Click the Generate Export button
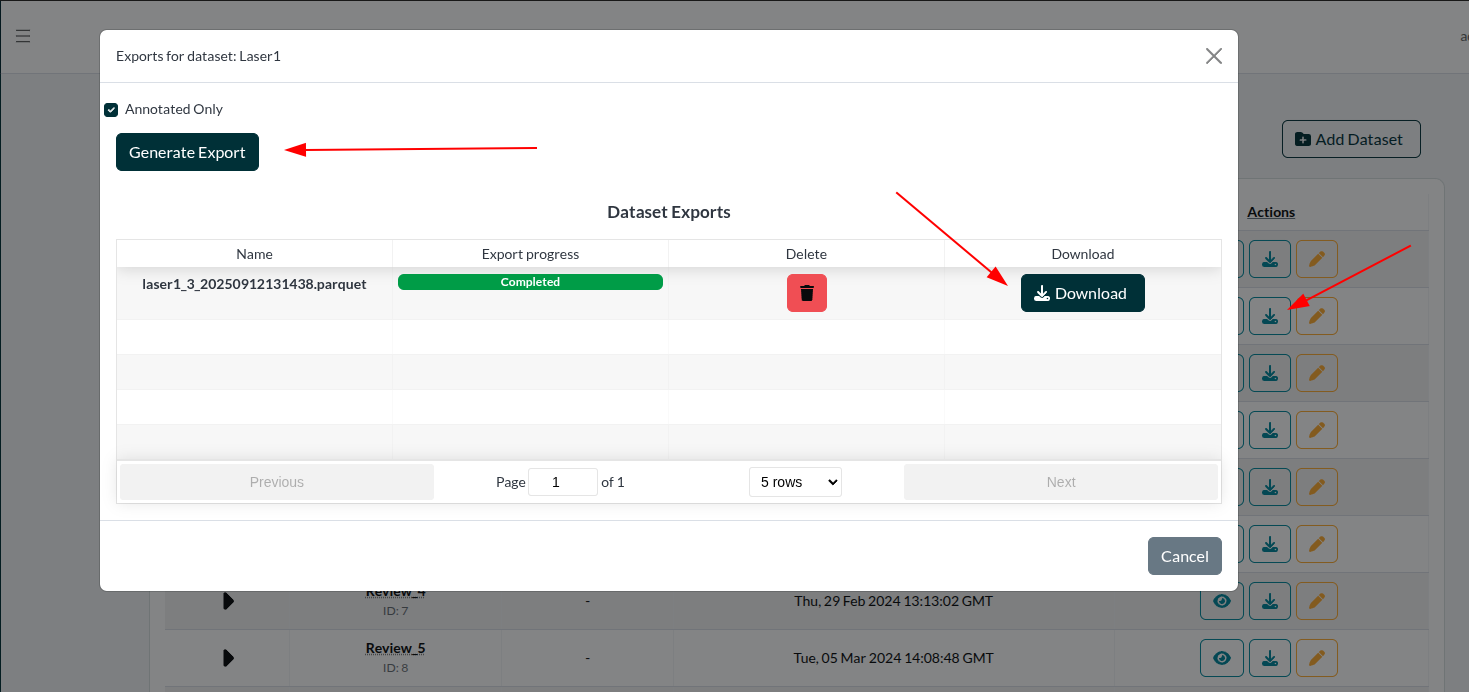 pyautogui.click(x=187, y=152)
